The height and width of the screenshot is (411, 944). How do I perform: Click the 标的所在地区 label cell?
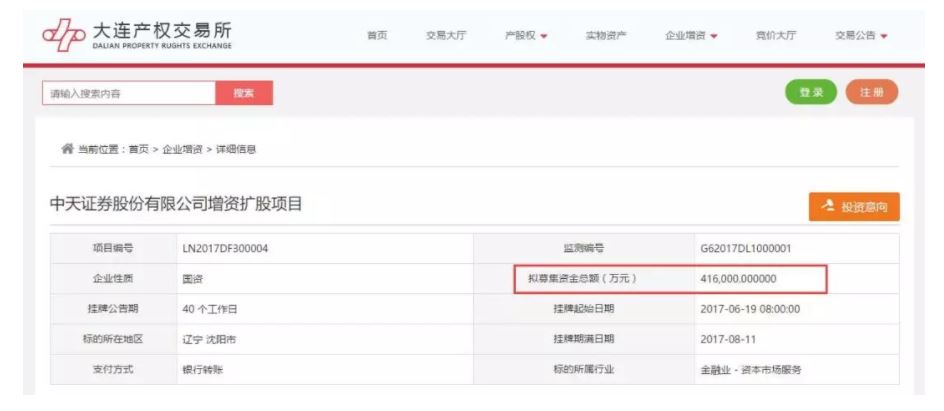click(x=113, y=339)
